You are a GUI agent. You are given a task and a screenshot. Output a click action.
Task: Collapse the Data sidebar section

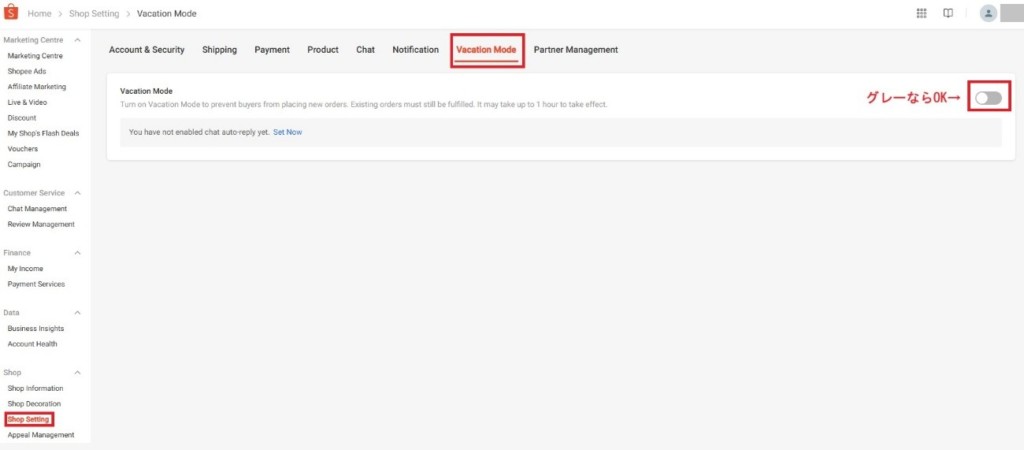78,313
